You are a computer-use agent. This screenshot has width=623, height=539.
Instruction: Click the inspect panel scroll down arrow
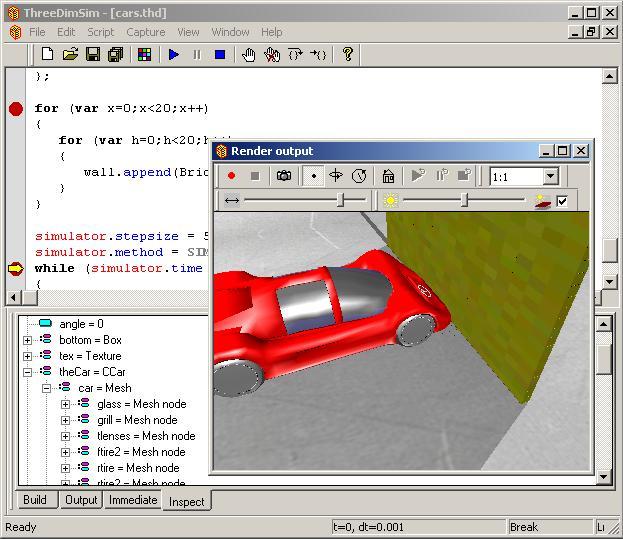(604, 476)
